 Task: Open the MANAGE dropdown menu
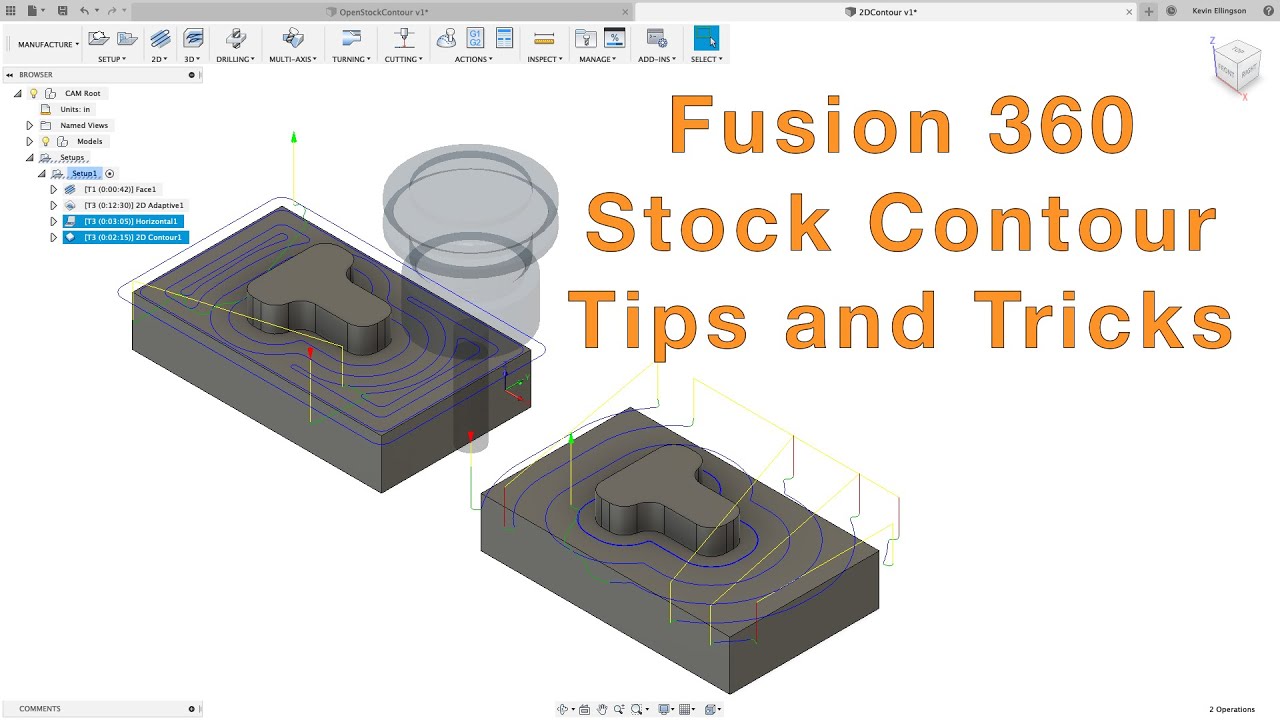point(599,59)
